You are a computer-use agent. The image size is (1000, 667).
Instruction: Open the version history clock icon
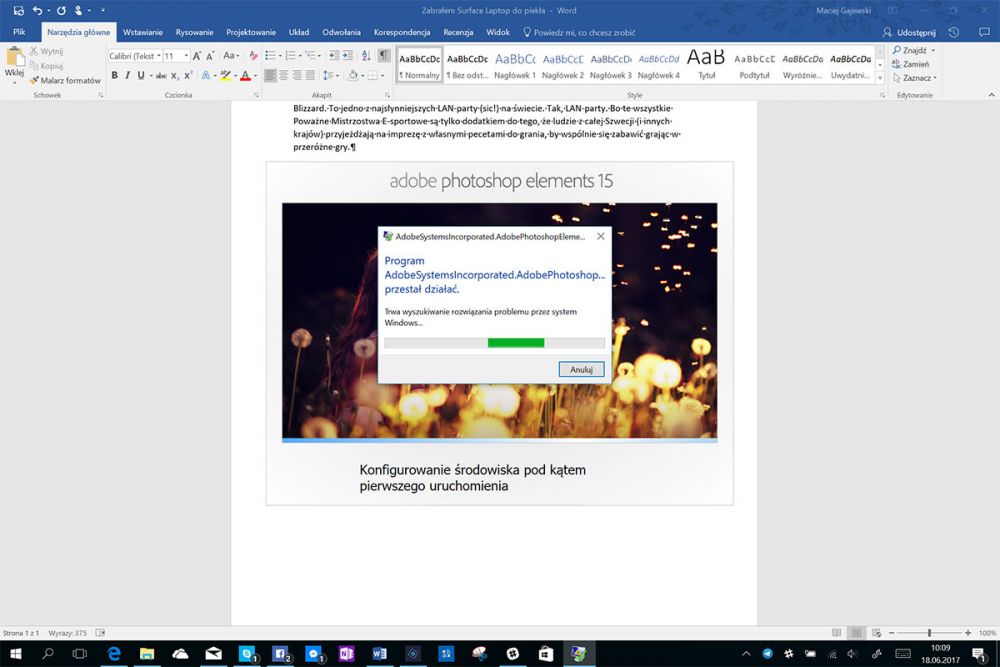click(x=953, y=32)
